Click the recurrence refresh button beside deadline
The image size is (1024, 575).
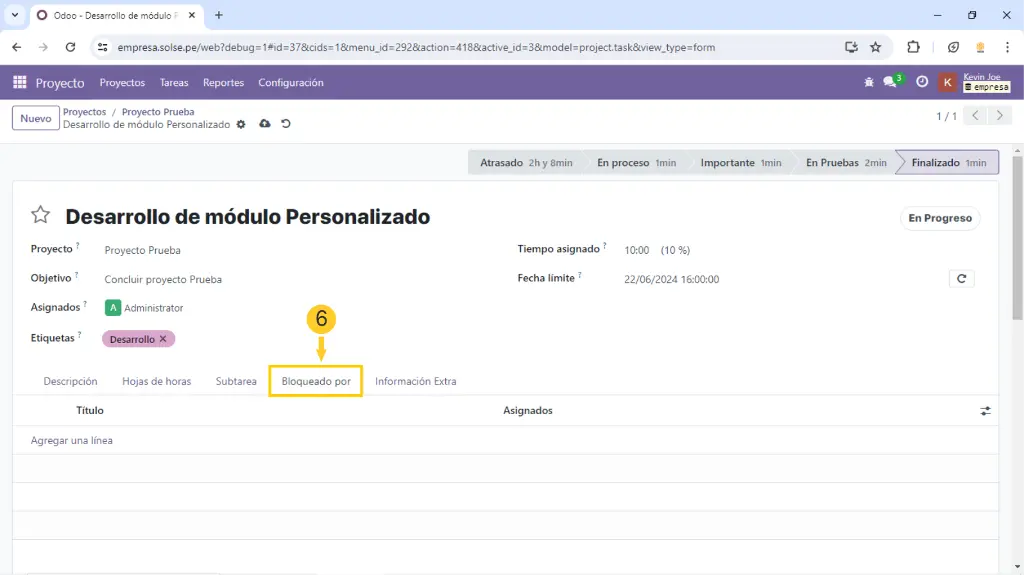click(961, 279)
